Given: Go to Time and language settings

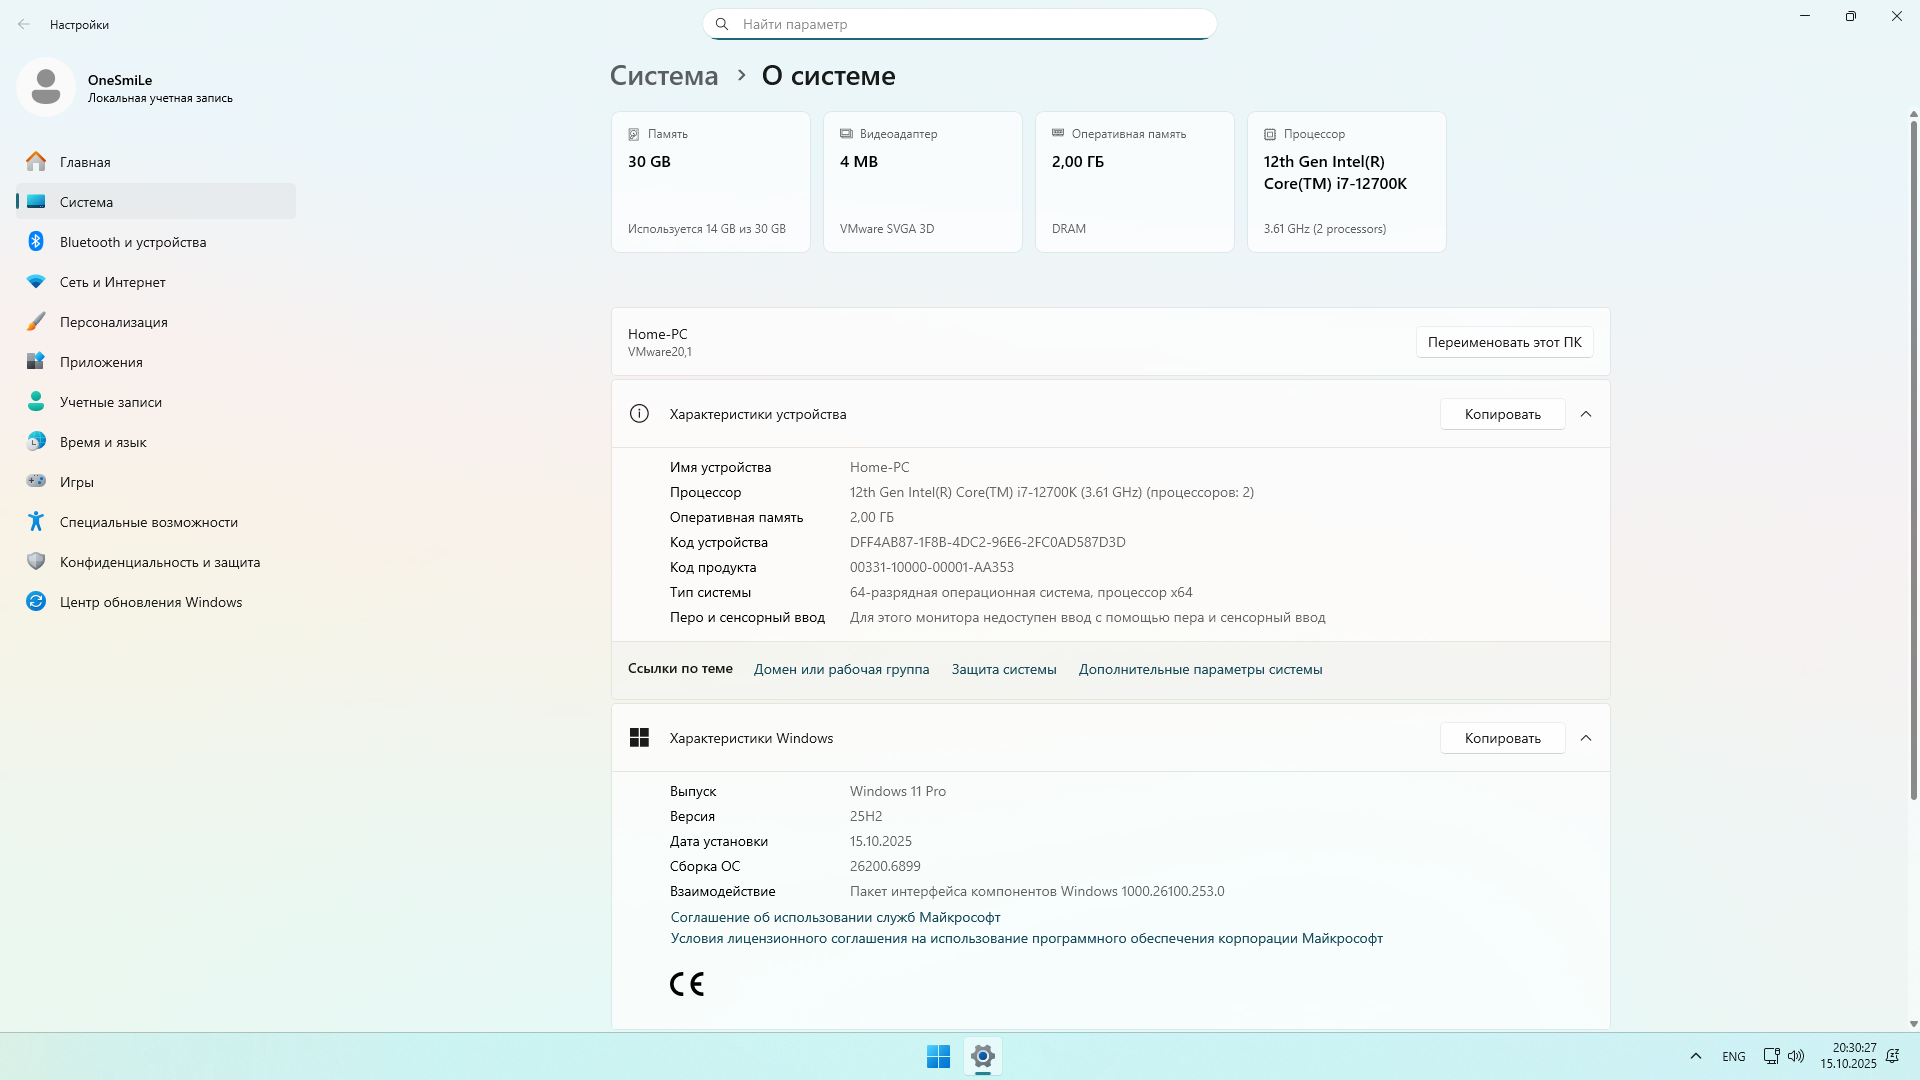Looking at the screenshot, I should [x=103, y=442].
